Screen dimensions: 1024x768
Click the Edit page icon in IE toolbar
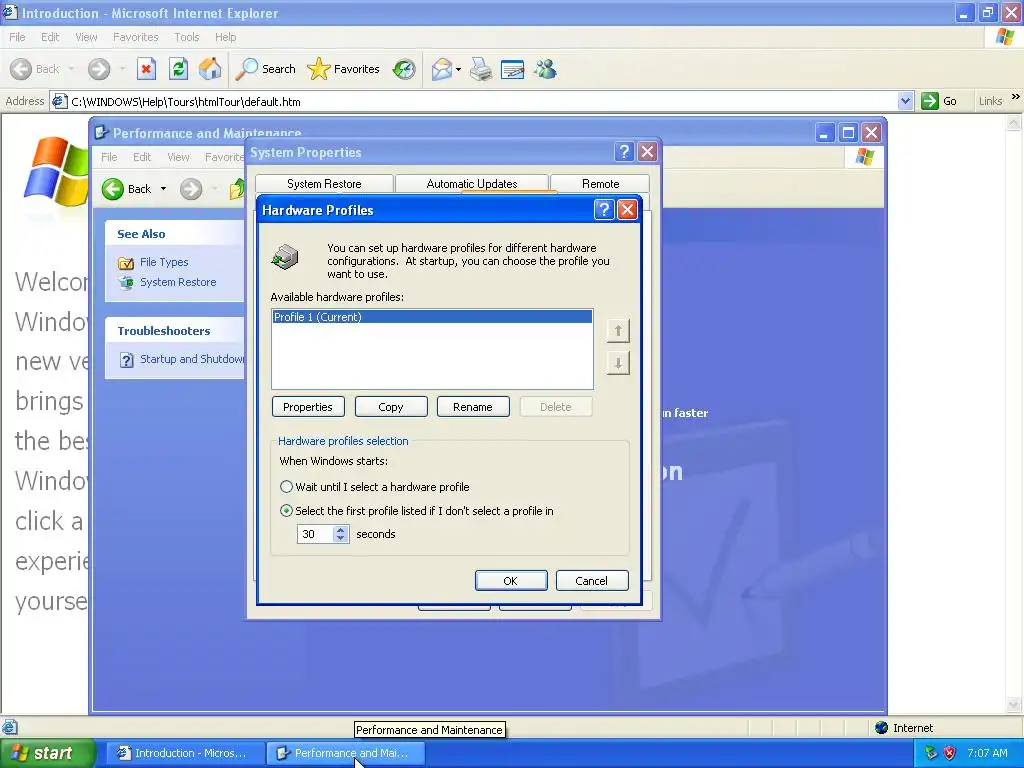pyautogui.click(x=513, y=69)
